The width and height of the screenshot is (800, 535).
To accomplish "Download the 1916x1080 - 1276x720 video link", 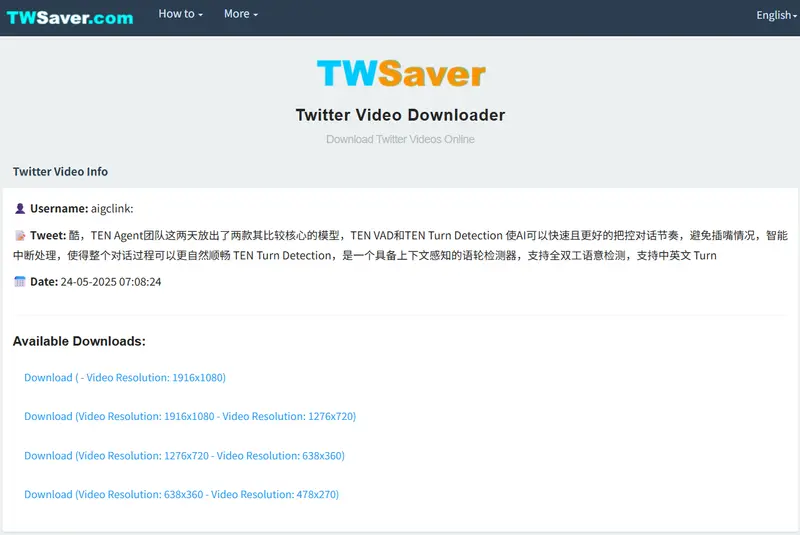I will pos(190,416).
